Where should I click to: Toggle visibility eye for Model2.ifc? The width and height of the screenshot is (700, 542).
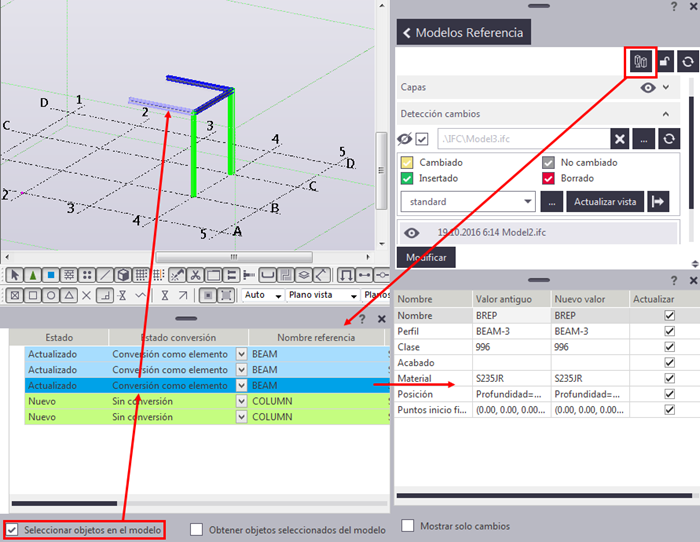[x=410, y=232]
